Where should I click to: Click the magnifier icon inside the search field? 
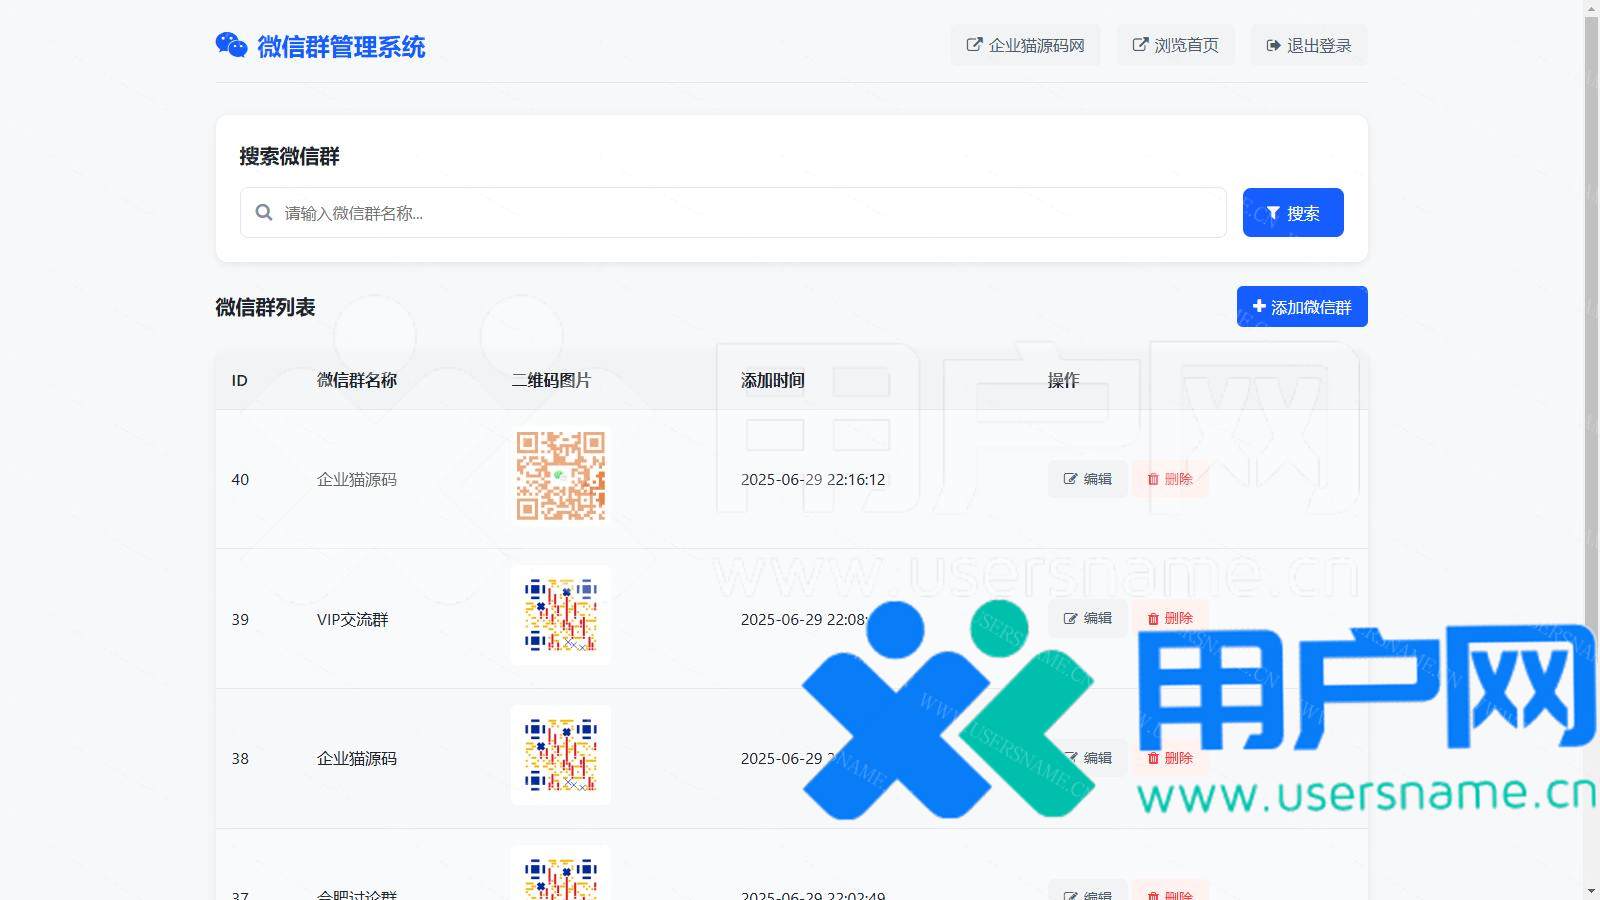pyautogui.click(x=263, y=212)
